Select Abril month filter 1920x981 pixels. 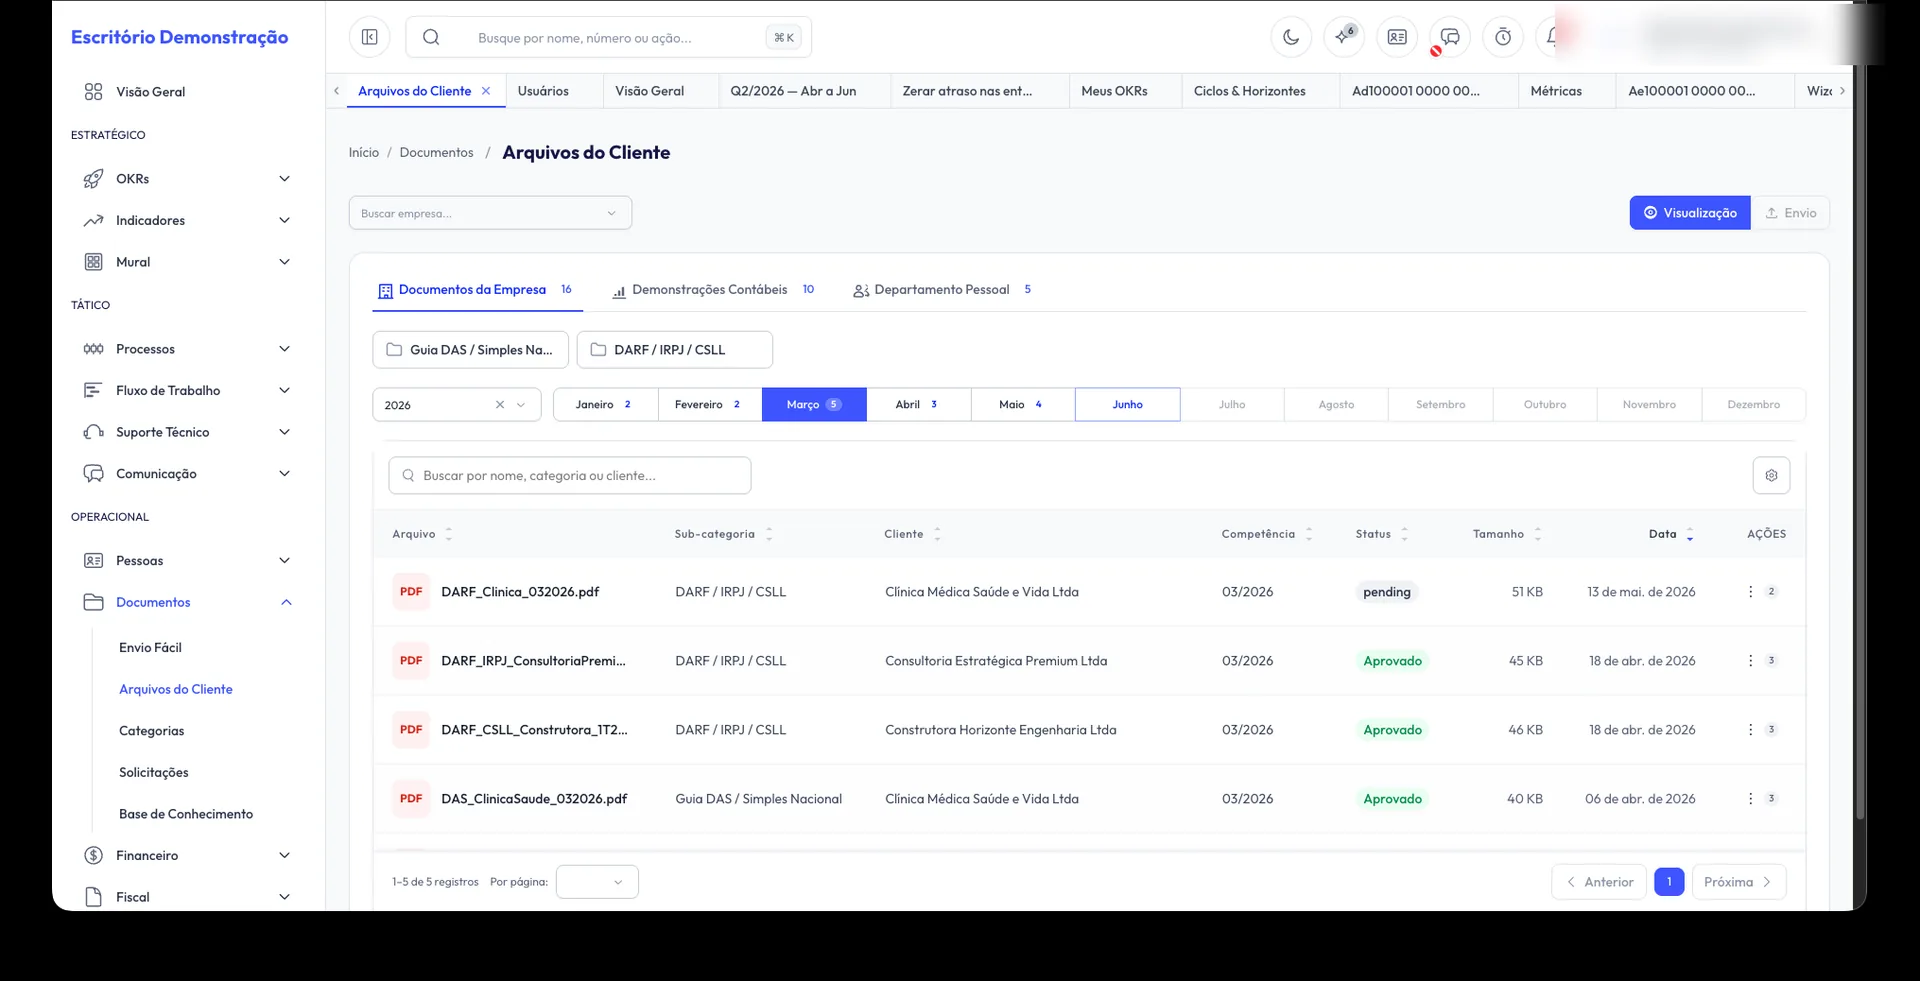click(918, 405)
